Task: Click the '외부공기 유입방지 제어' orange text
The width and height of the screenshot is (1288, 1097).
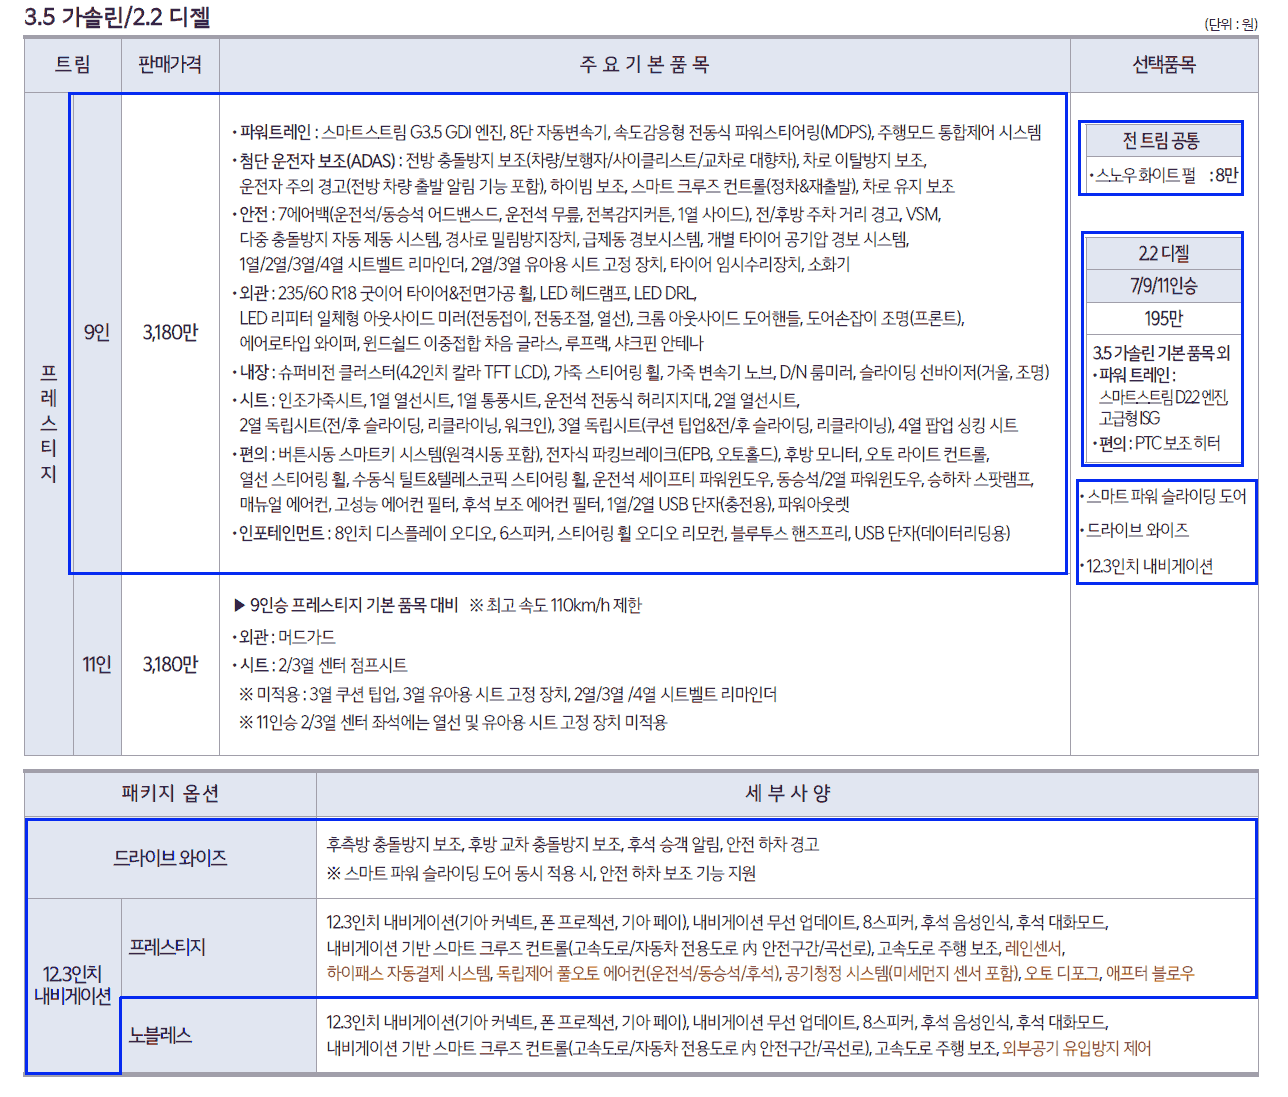Action: (1077, 1048)
